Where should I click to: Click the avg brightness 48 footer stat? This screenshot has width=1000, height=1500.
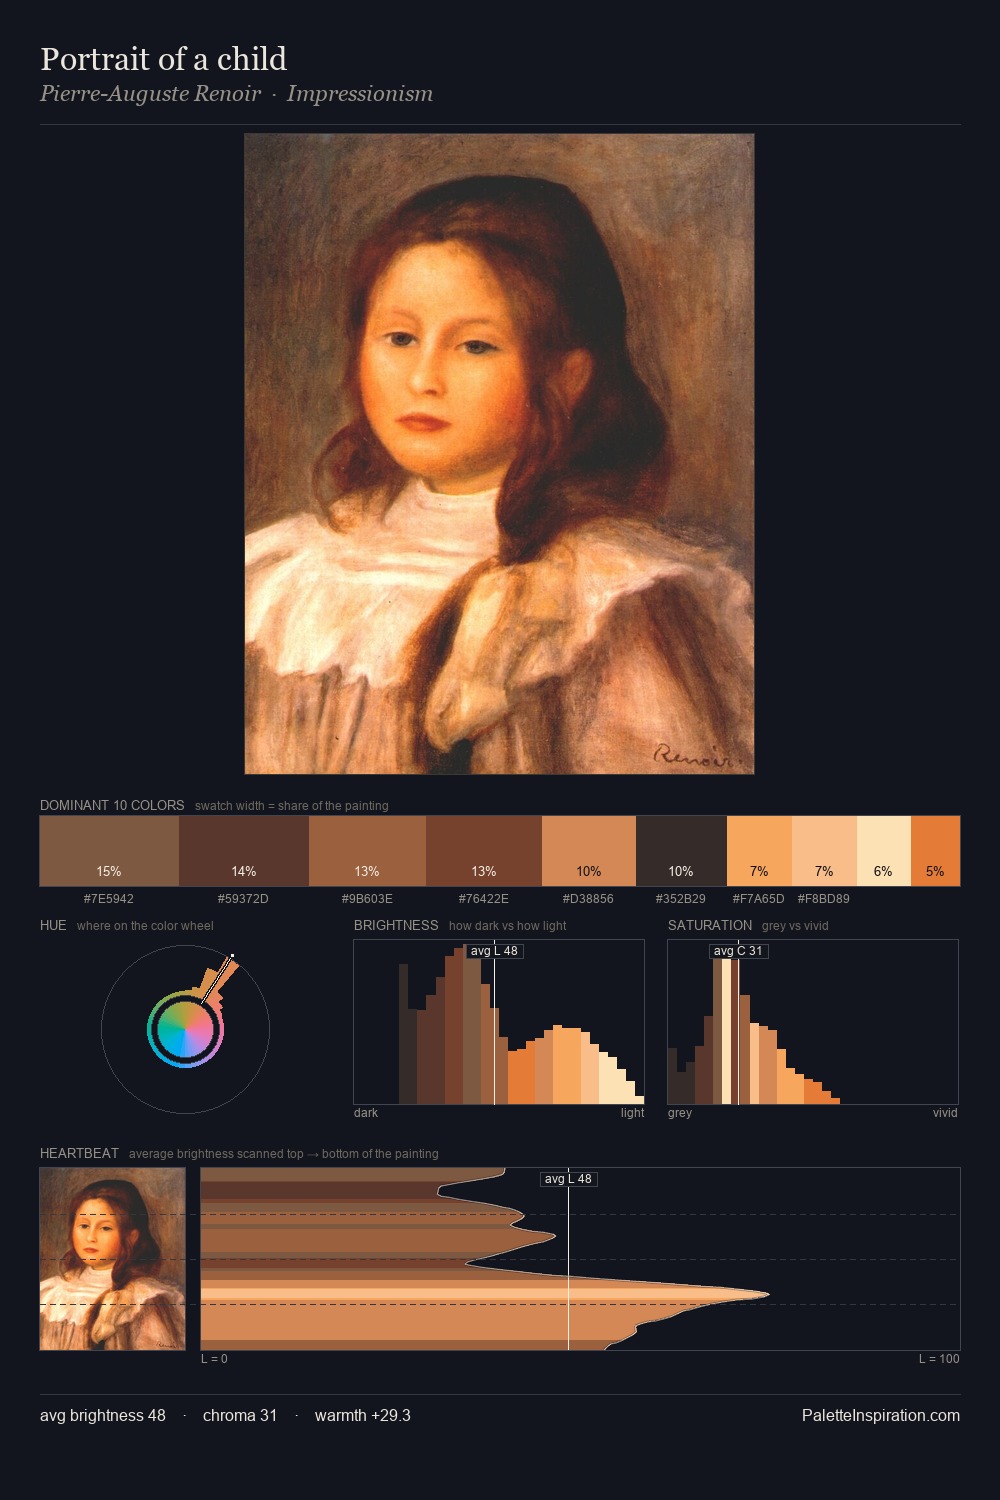click(x=103, y=1415)
